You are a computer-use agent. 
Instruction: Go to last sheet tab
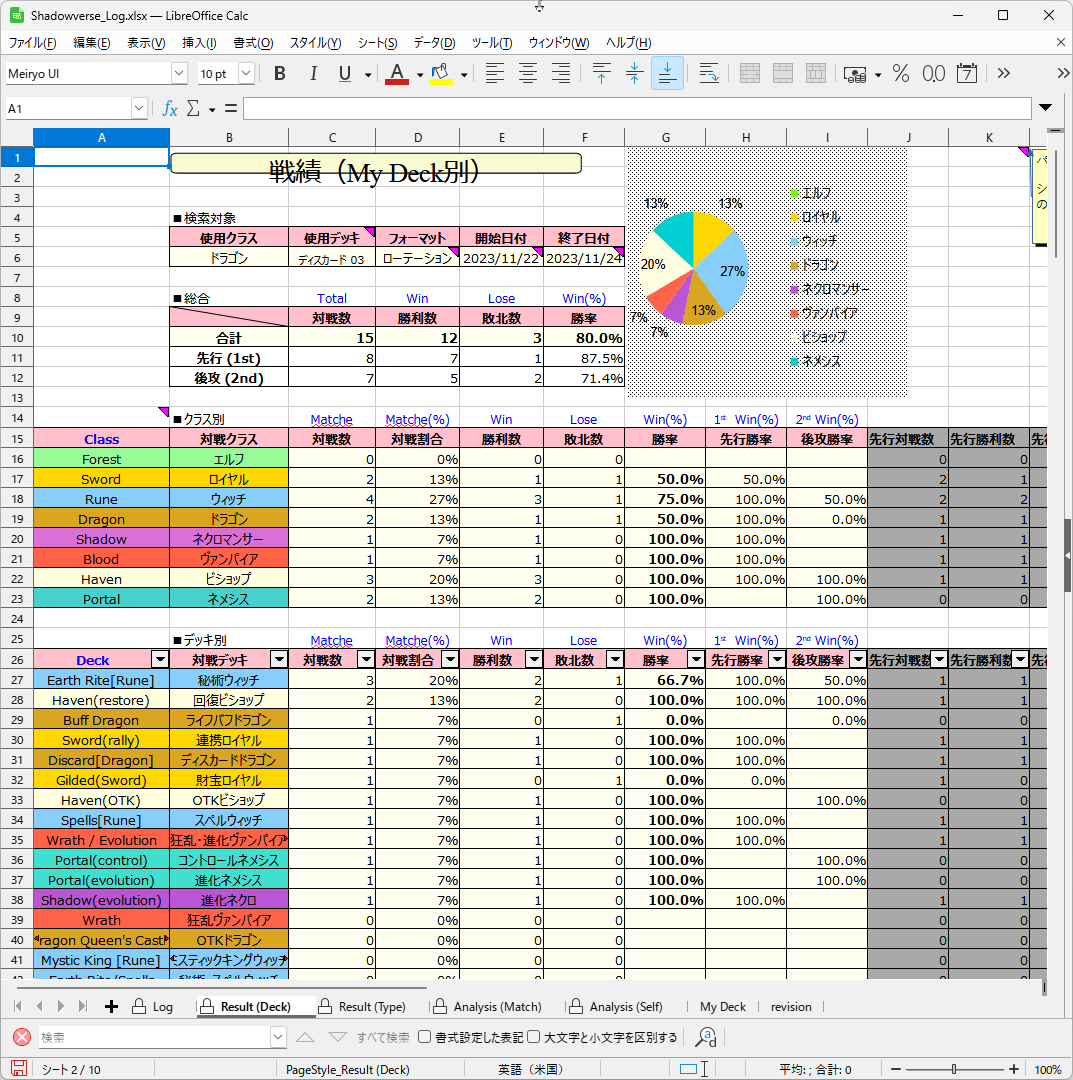point(83,1007)
